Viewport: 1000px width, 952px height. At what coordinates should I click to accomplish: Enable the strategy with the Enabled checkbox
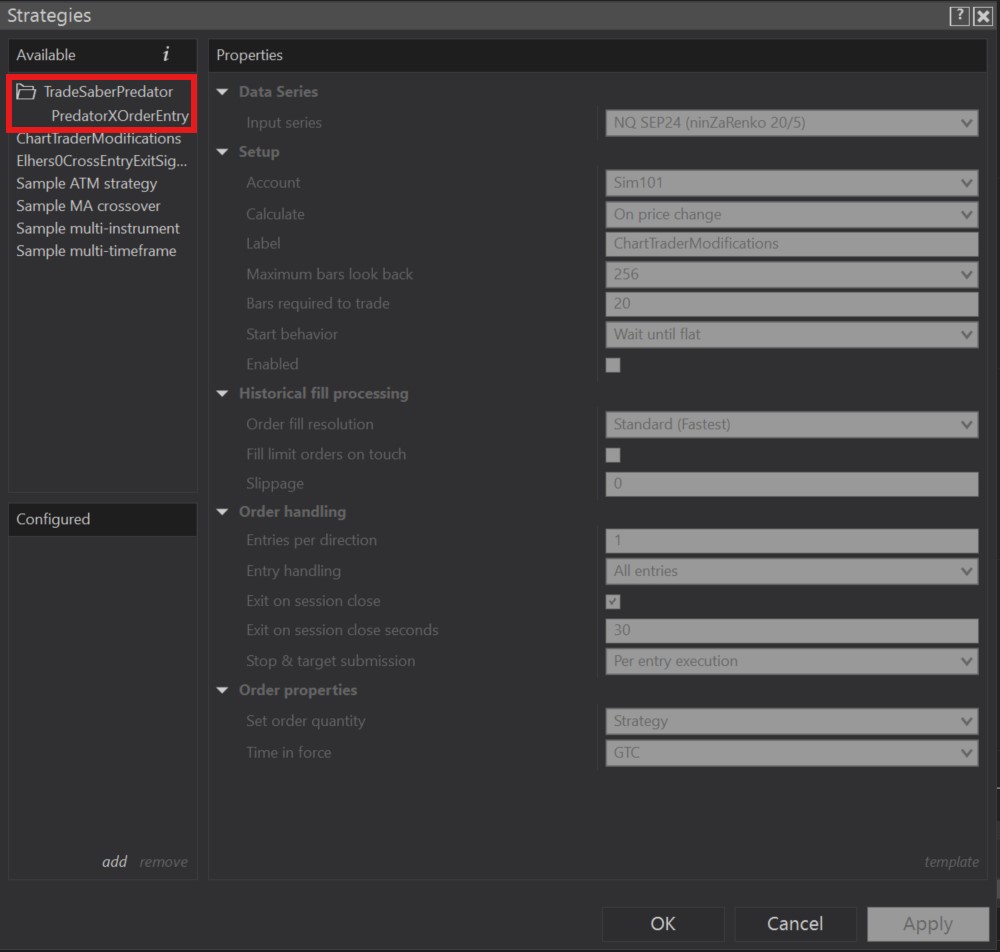tap(611, 364)
